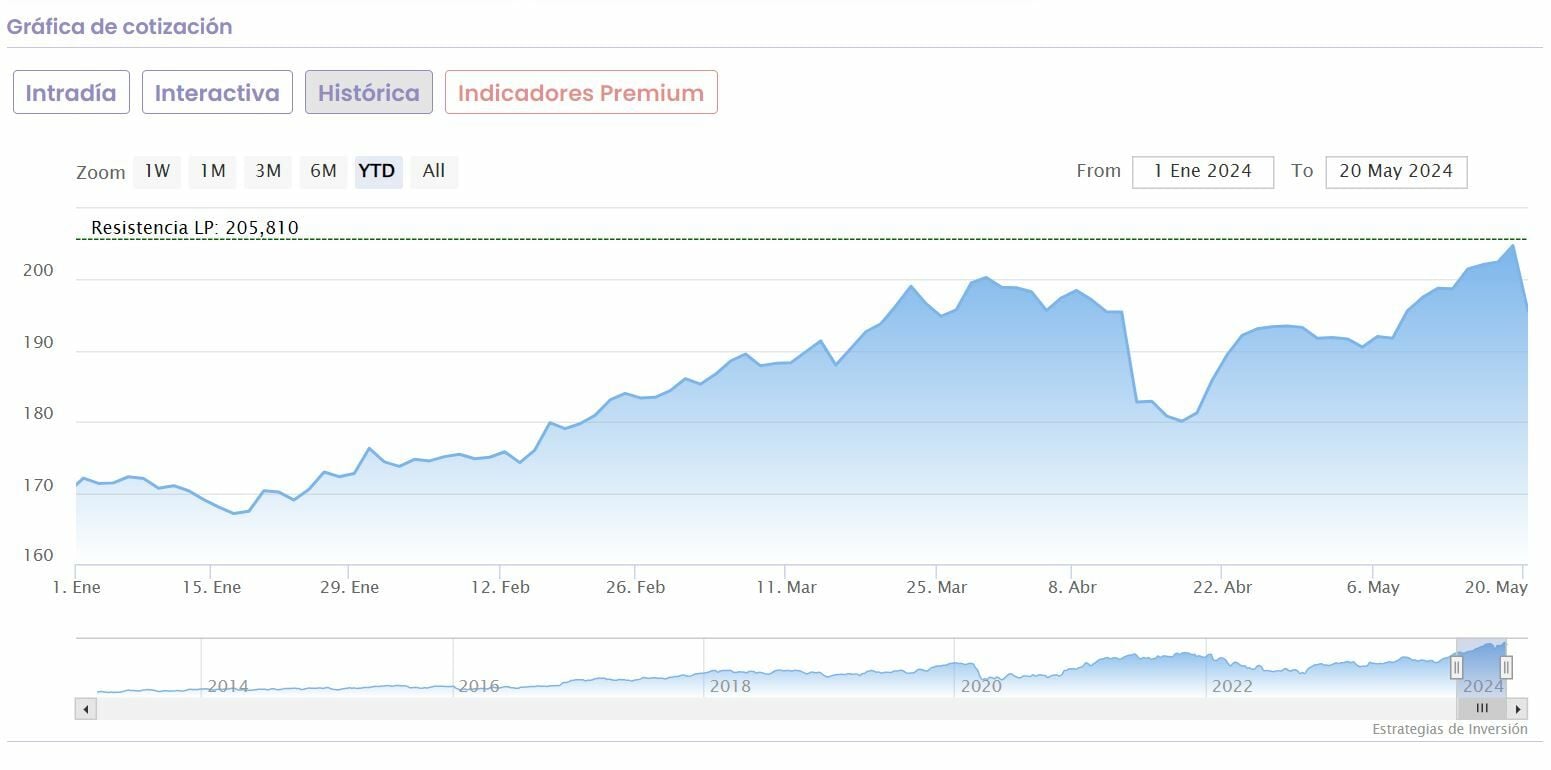Click the left navigator range handle

tap(1456, 667)
